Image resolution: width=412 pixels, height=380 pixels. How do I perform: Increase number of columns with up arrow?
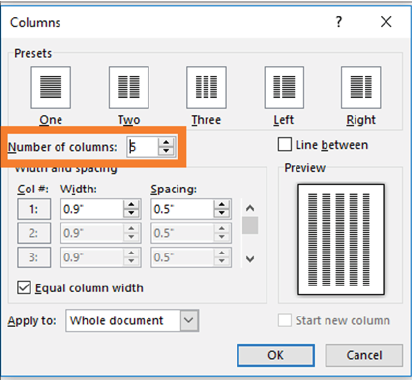[166, 142]
